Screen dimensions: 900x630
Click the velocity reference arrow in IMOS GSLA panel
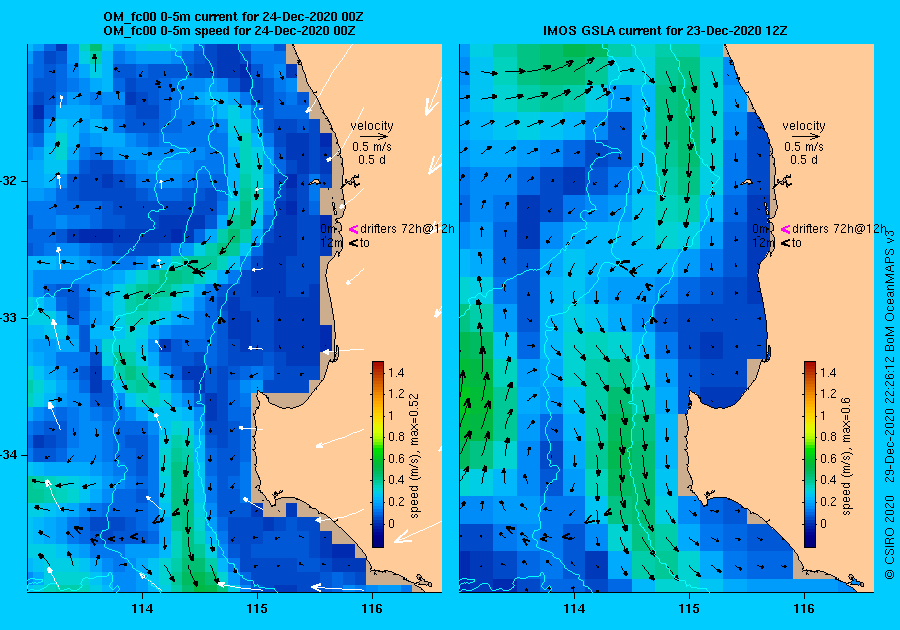(x=804, y=137)
